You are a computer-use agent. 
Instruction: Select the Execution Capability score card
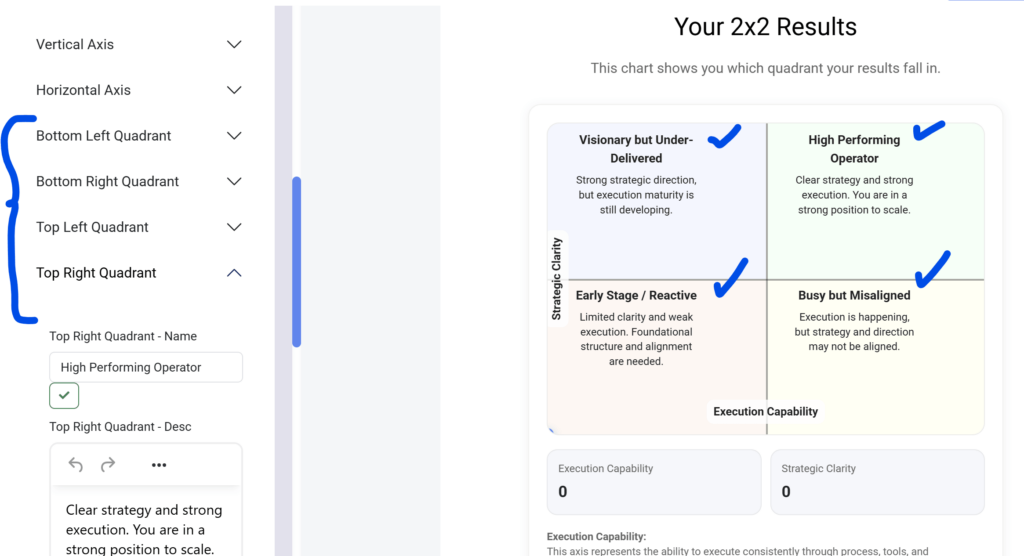654,482
